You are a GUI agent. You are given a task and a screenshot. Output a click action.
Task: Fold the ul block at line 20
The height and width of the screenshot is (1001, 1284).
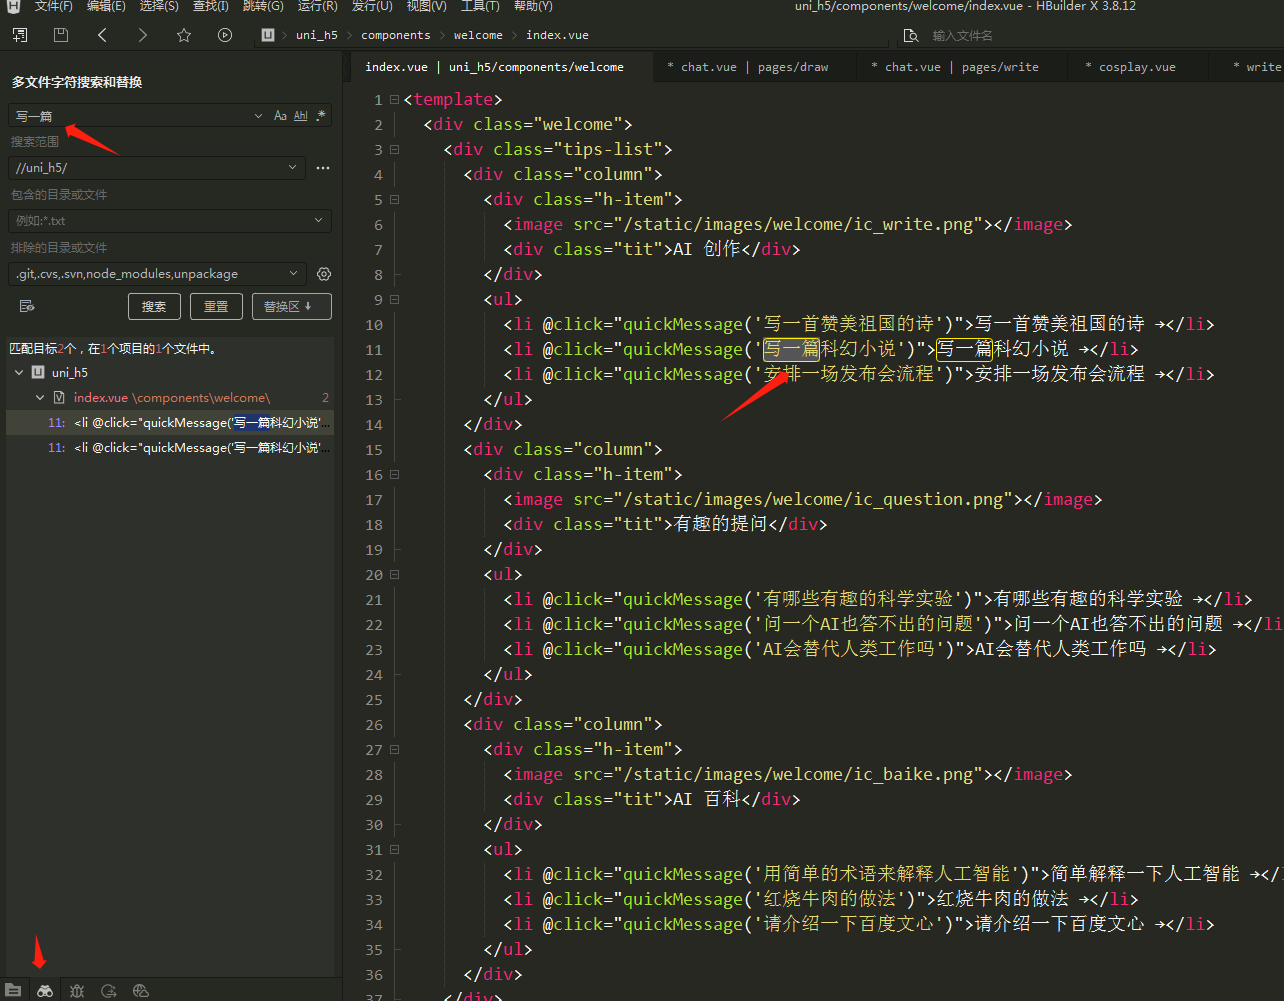(394, 575)
